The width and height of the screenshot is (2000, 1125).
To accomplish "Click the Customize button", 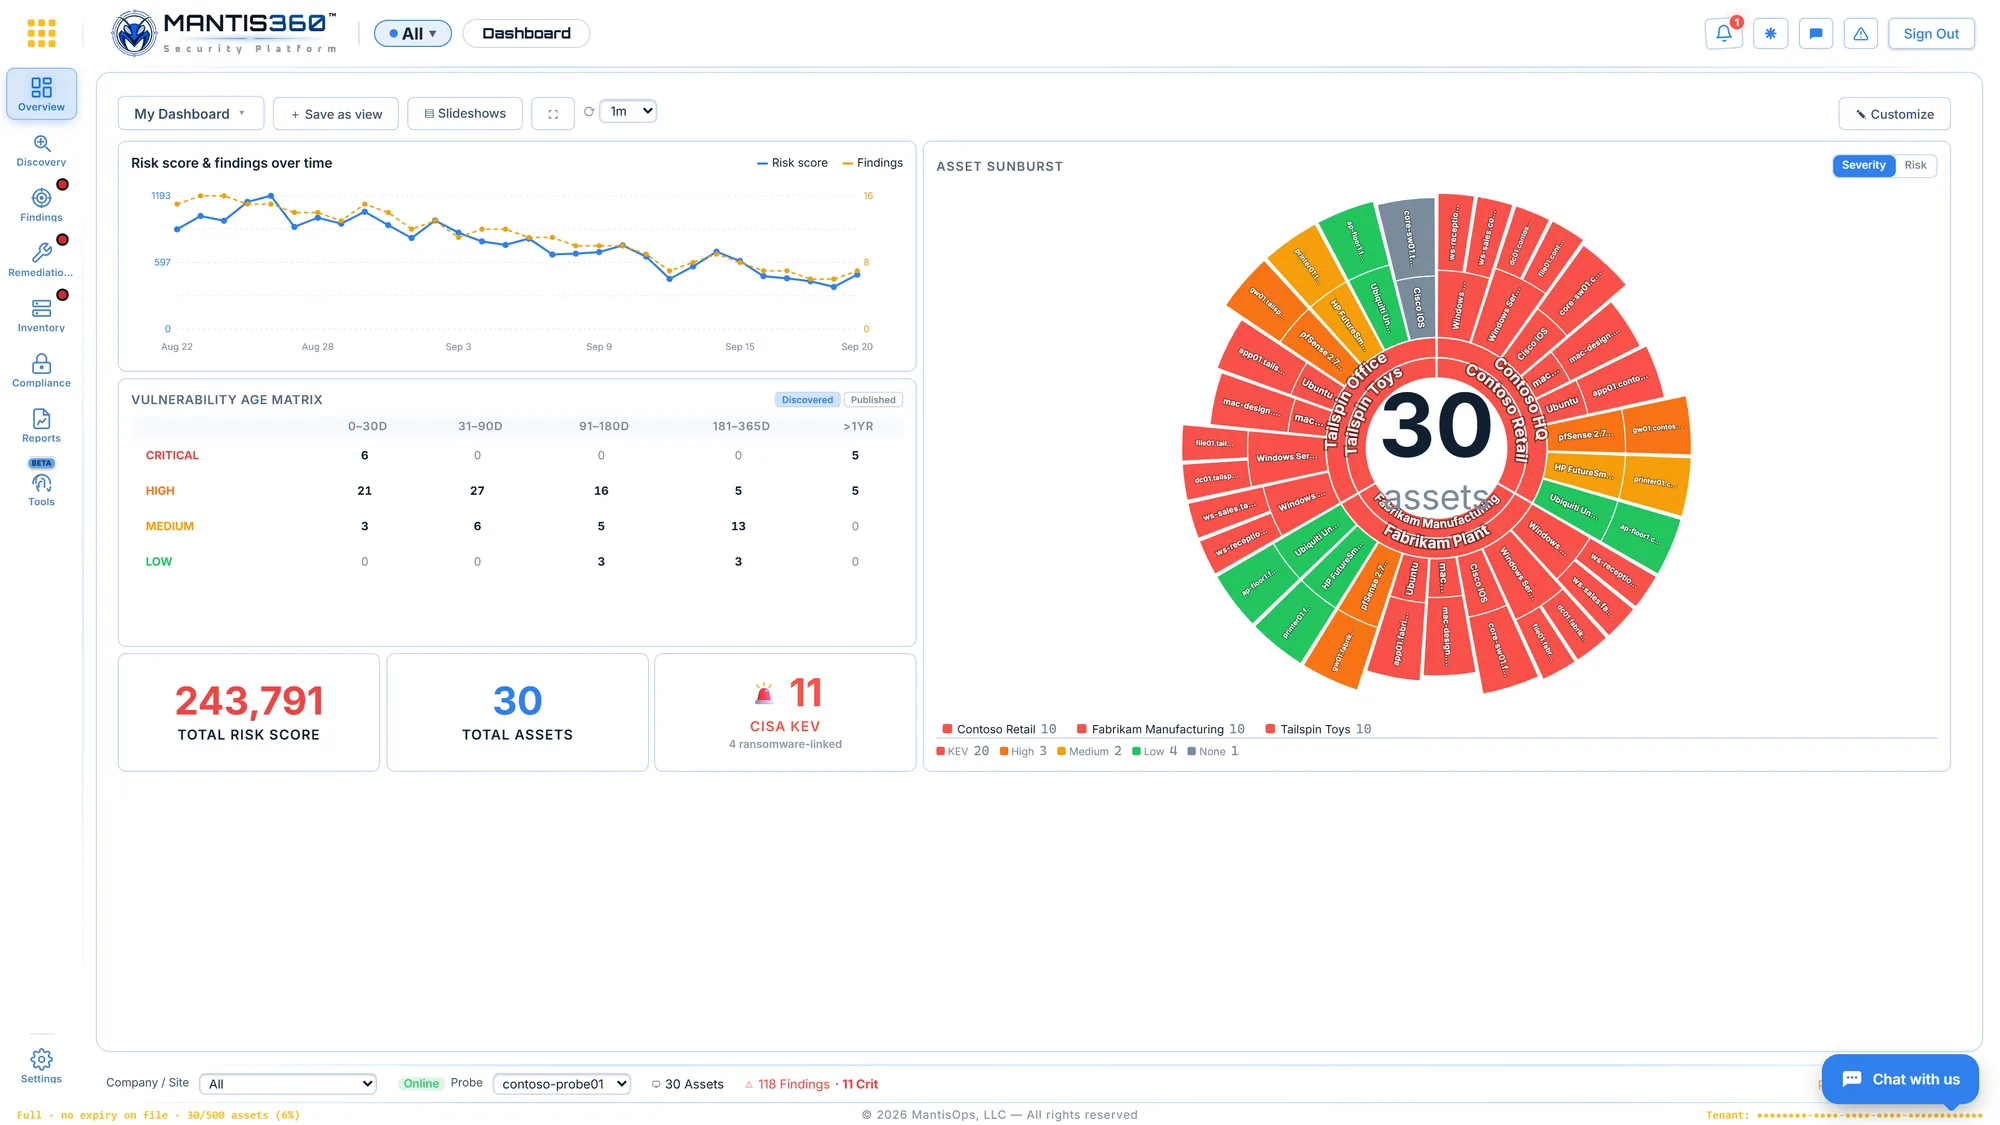I will pos(1894,114).
